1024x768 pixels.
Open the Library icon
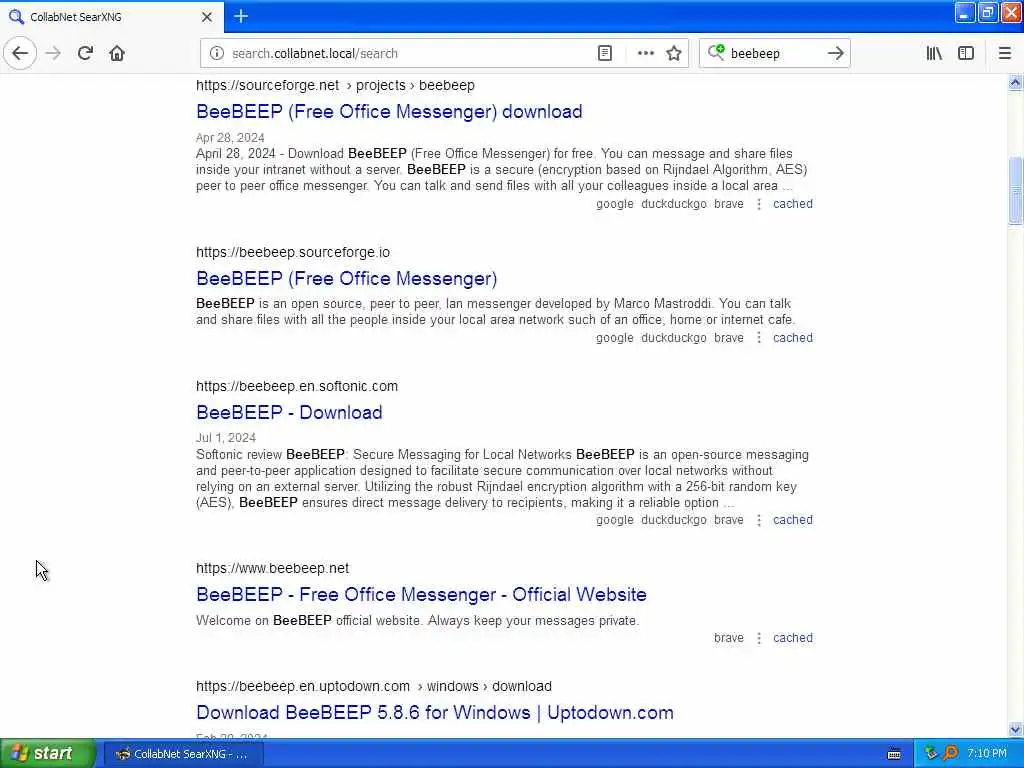click(934, 53)
